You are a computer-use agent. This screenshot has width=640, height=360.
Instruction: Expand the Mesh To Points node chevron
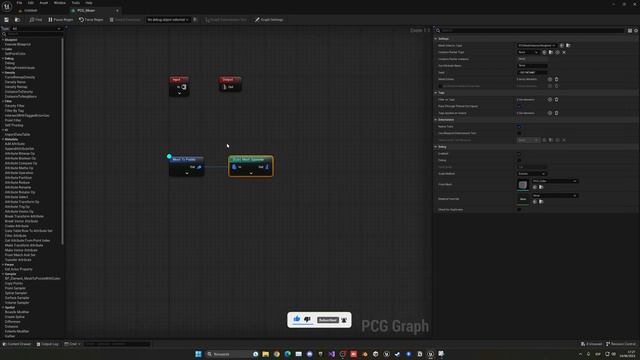[187, 173]
